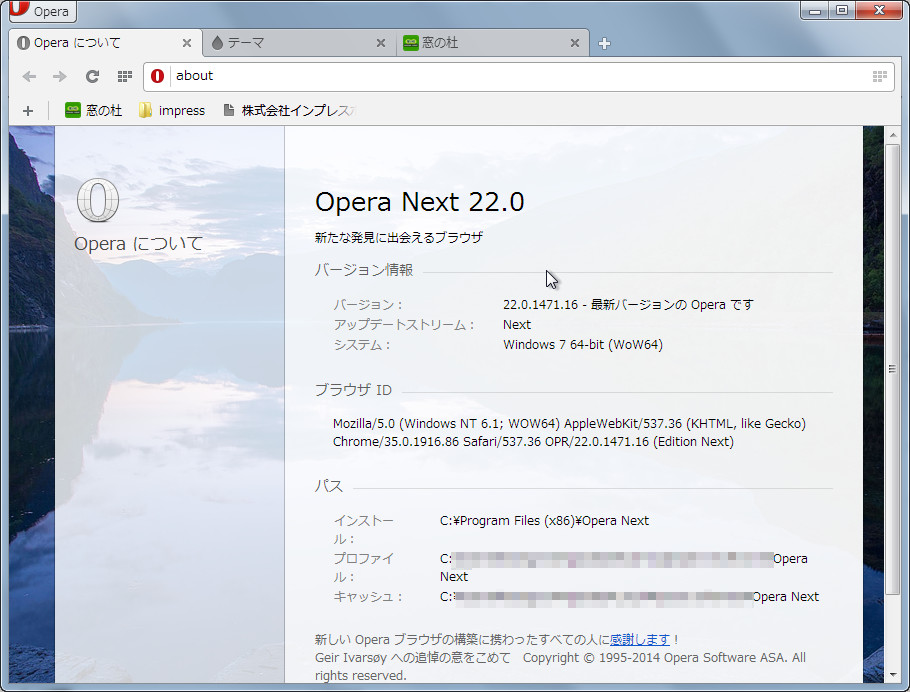Open Speed Dial via the grid icon
This screenshot has width=910, height=692.
124,76
